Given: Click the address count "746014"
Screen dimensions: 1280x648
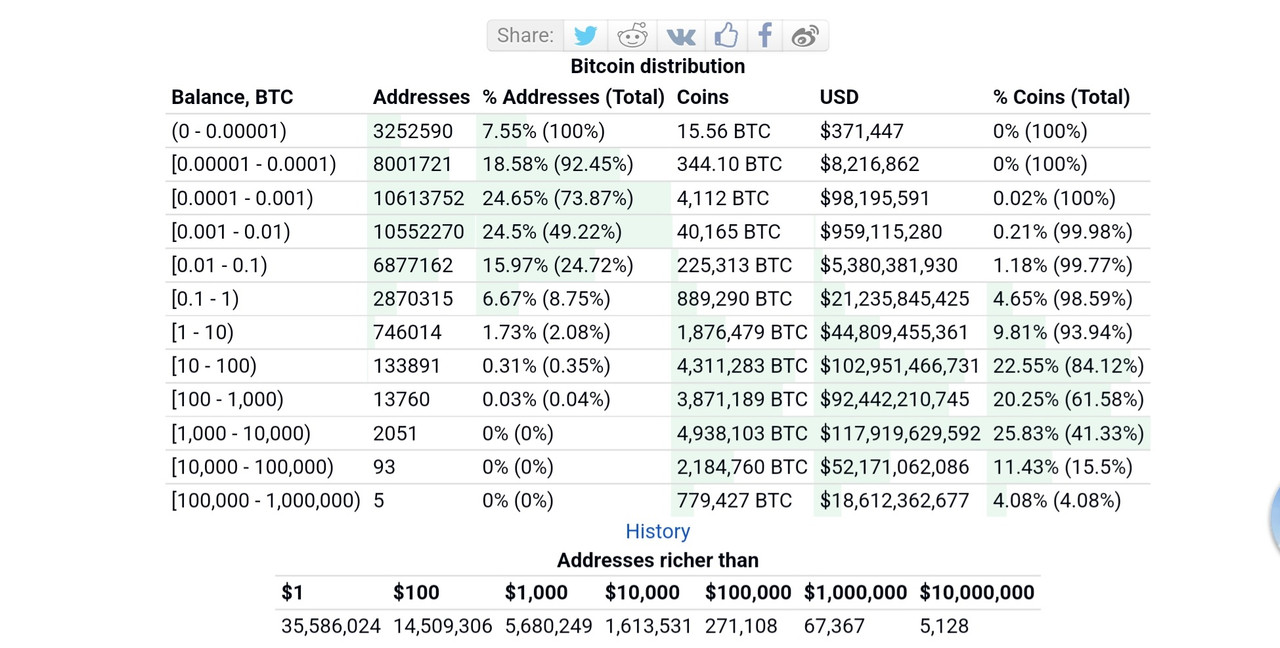Looking at the screenshot, I should point(407,332).
